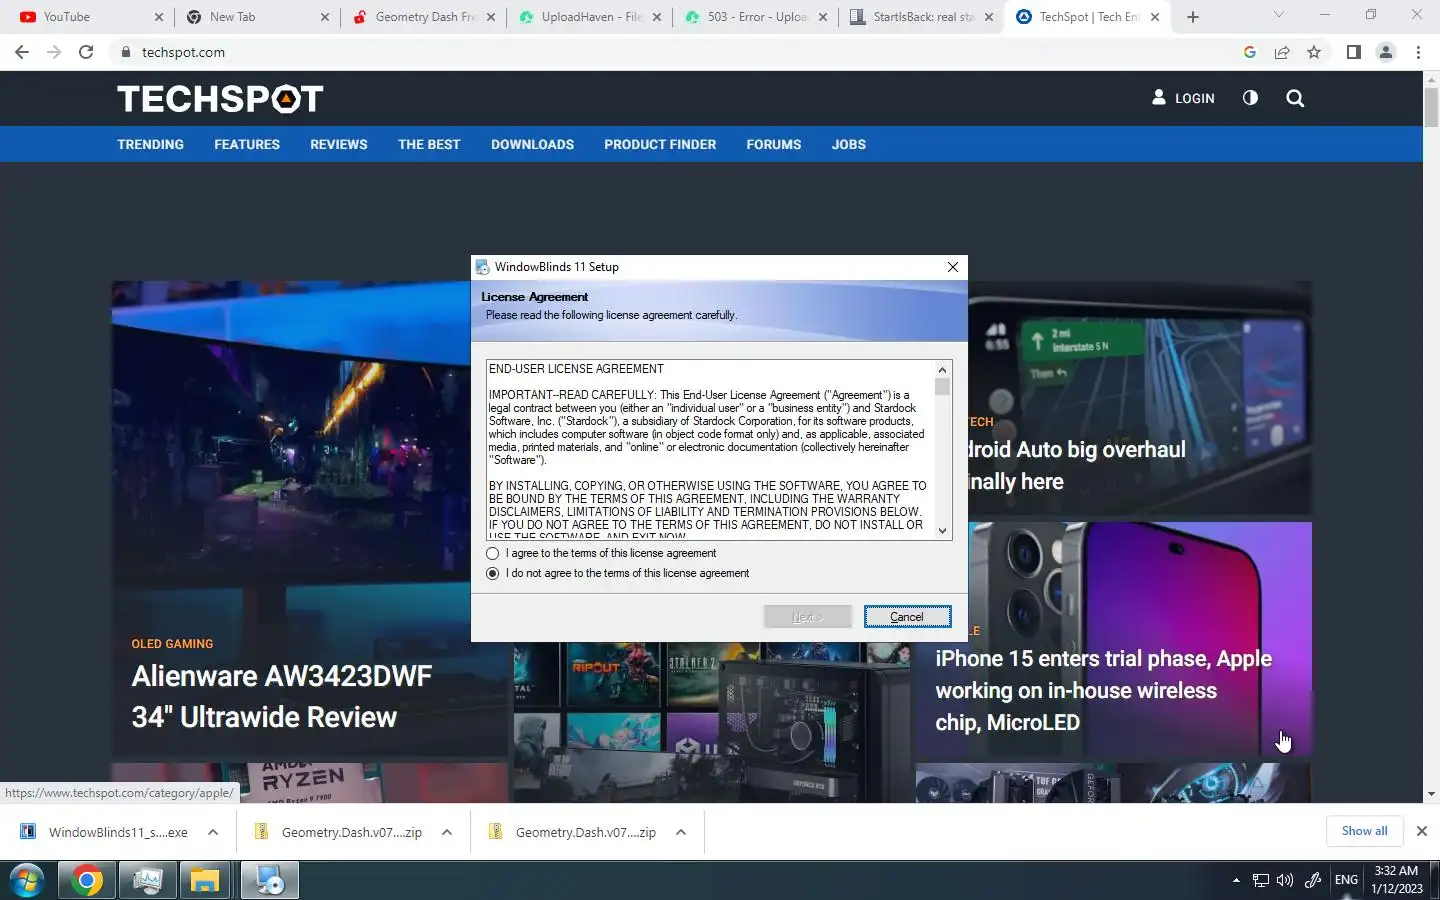The image size is (1440, 900).
Task: Close the downloads bar with X
Action: tap(1421, 831)
